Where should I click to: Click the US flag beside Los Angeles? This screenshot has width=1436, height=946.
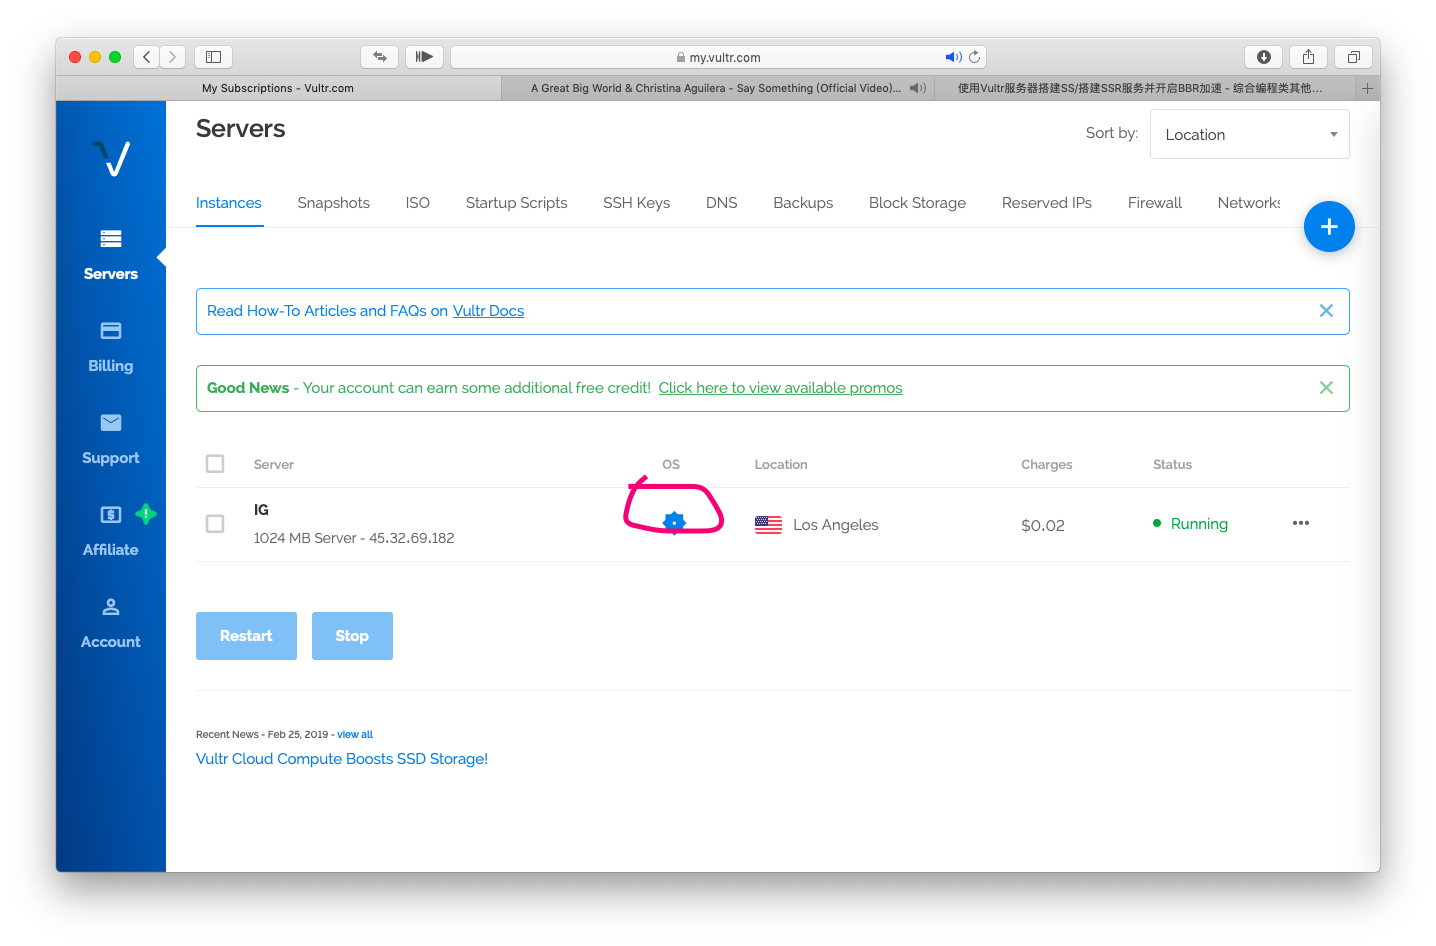[768, 524]
